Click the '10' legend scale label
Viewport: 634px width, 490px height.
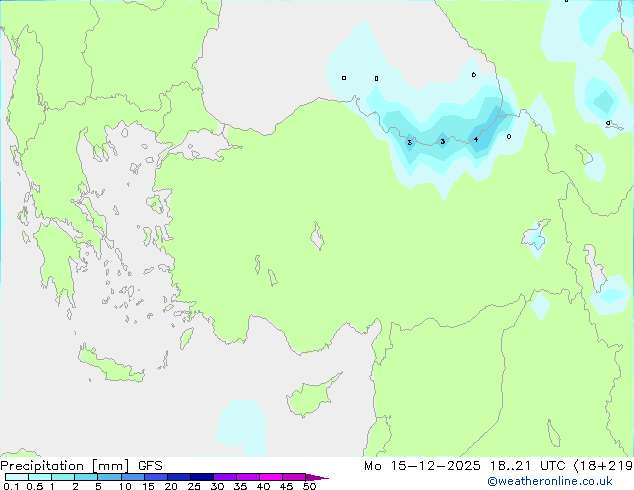click(x=125, y=486)
